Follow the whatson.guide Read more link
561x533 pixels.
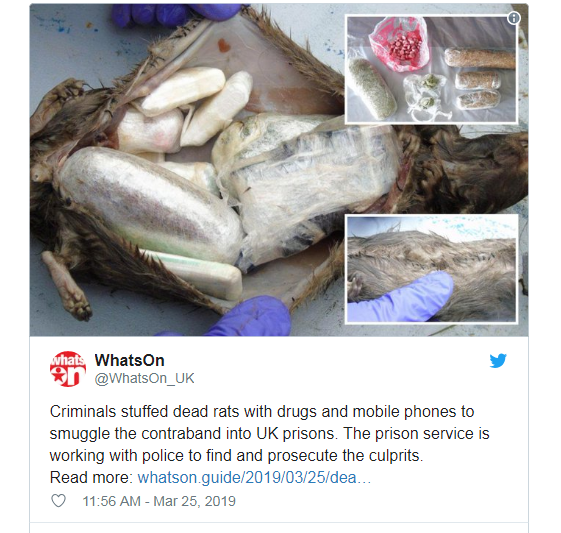click(x=254, y=478)
